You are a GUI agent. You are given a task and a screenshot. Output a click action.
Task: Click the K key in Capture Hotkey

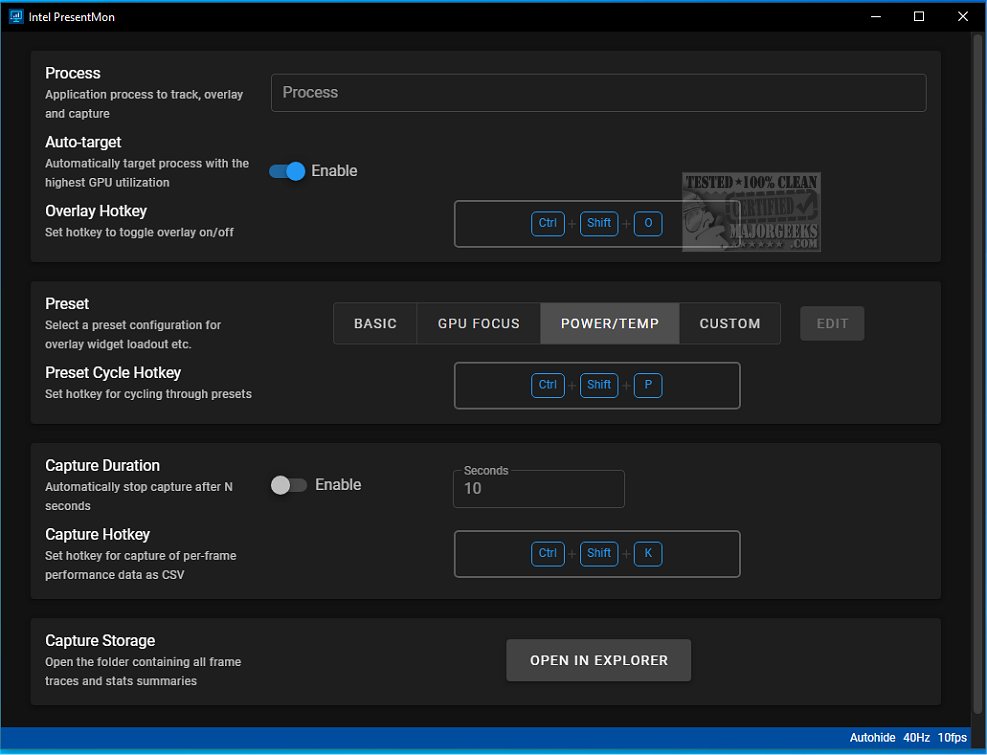(648, 554)
